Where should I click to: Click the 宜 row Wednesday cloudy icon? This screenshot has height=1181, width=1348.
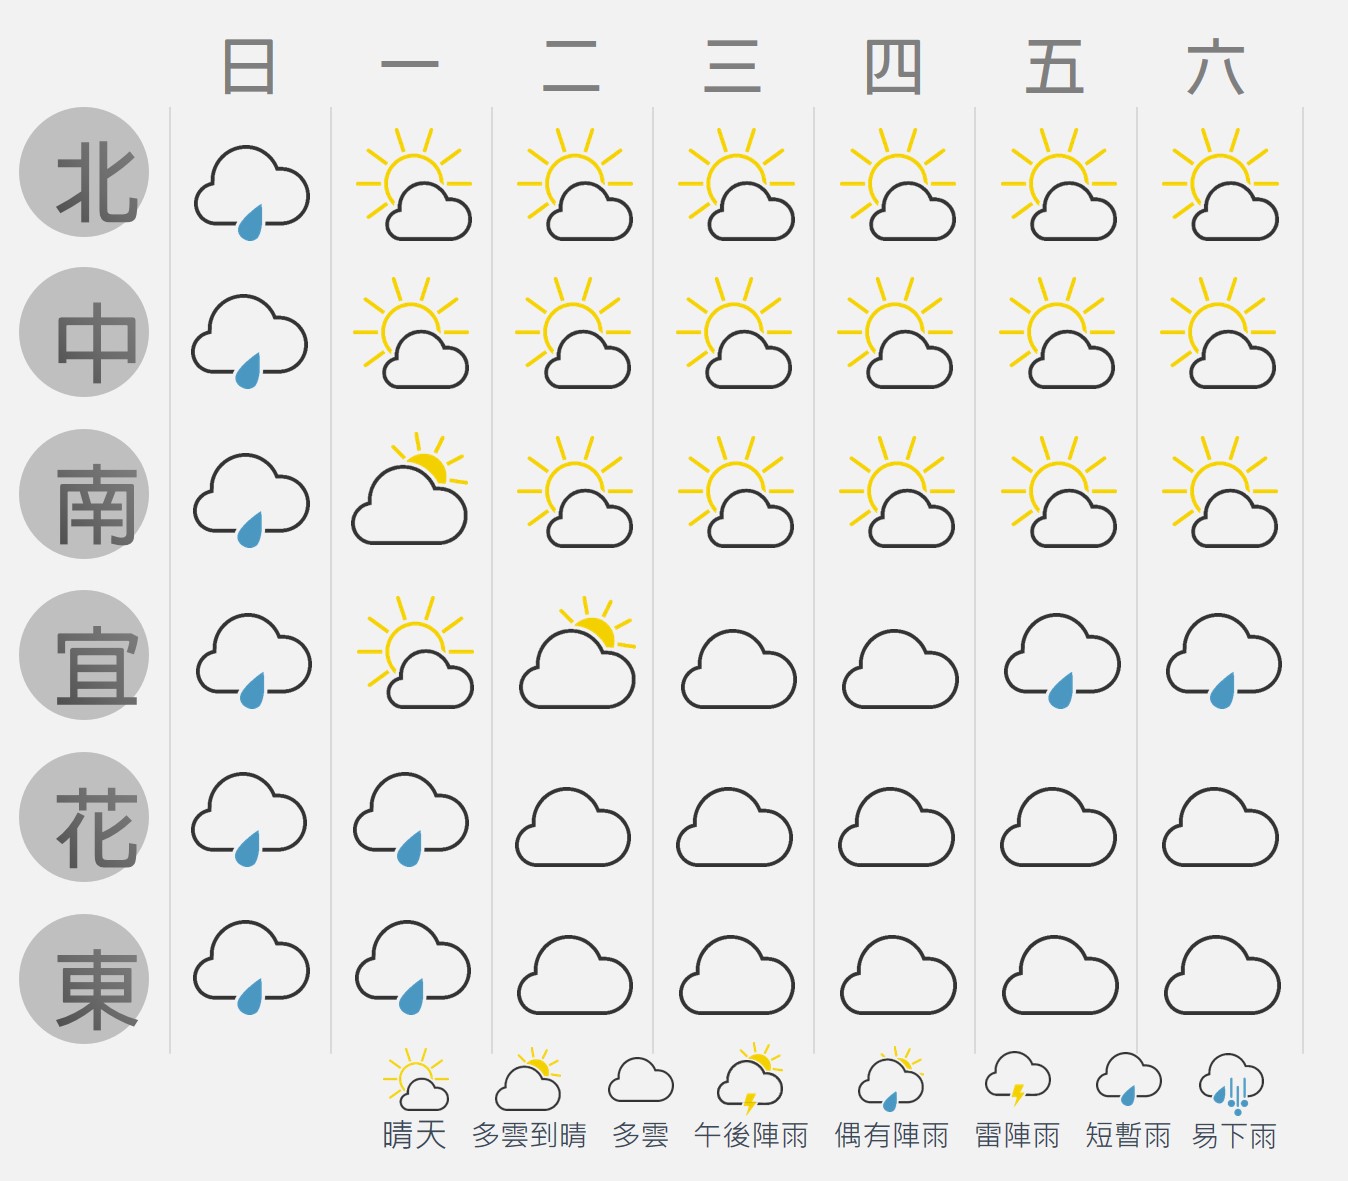(x=739, y=669)
